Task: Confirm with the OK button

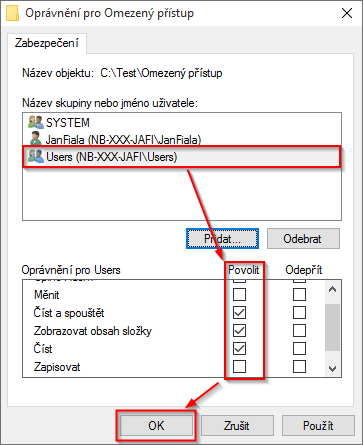Action: point(156,426)
